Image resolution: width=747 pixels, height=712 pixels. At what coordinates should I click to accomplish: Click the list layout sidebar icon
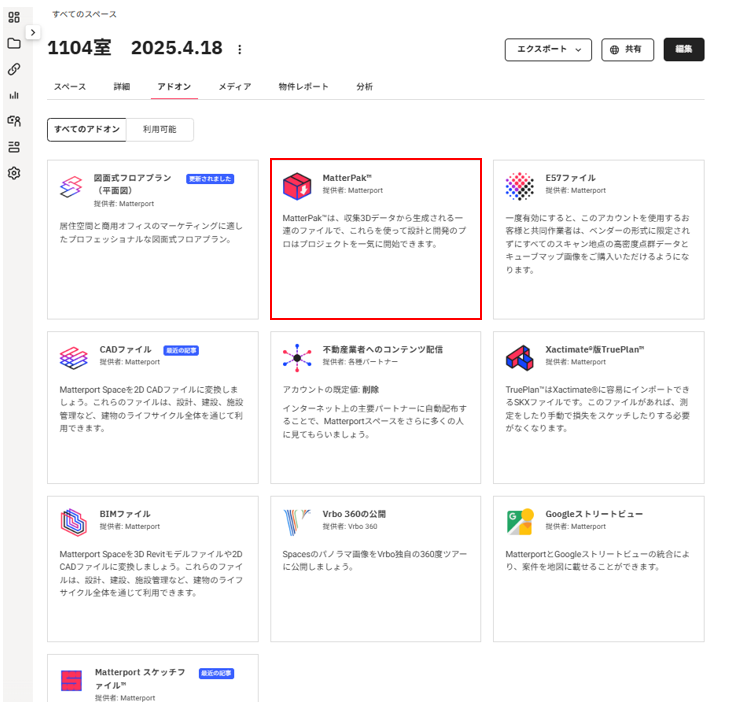click(x=14, y=147)
